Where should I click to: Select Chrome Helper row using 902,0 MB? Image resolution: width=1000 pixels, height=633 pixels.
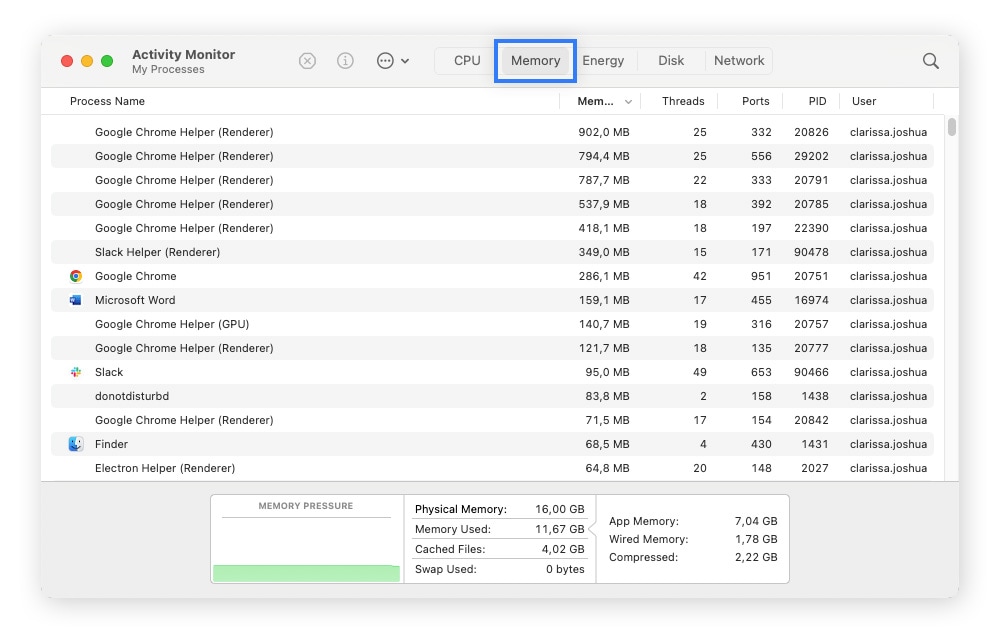point(492,132)
